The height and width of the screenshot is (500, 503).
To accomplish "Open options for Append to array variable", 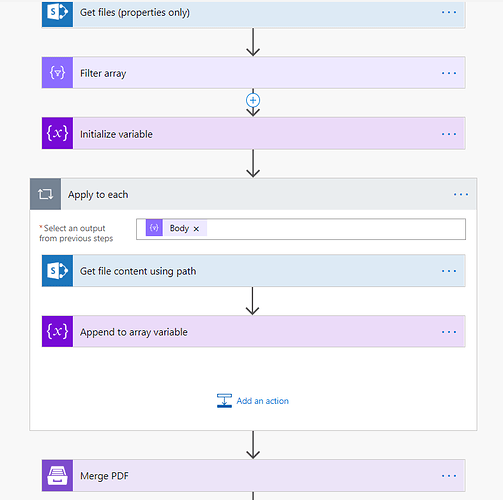I will pos(449,332).
